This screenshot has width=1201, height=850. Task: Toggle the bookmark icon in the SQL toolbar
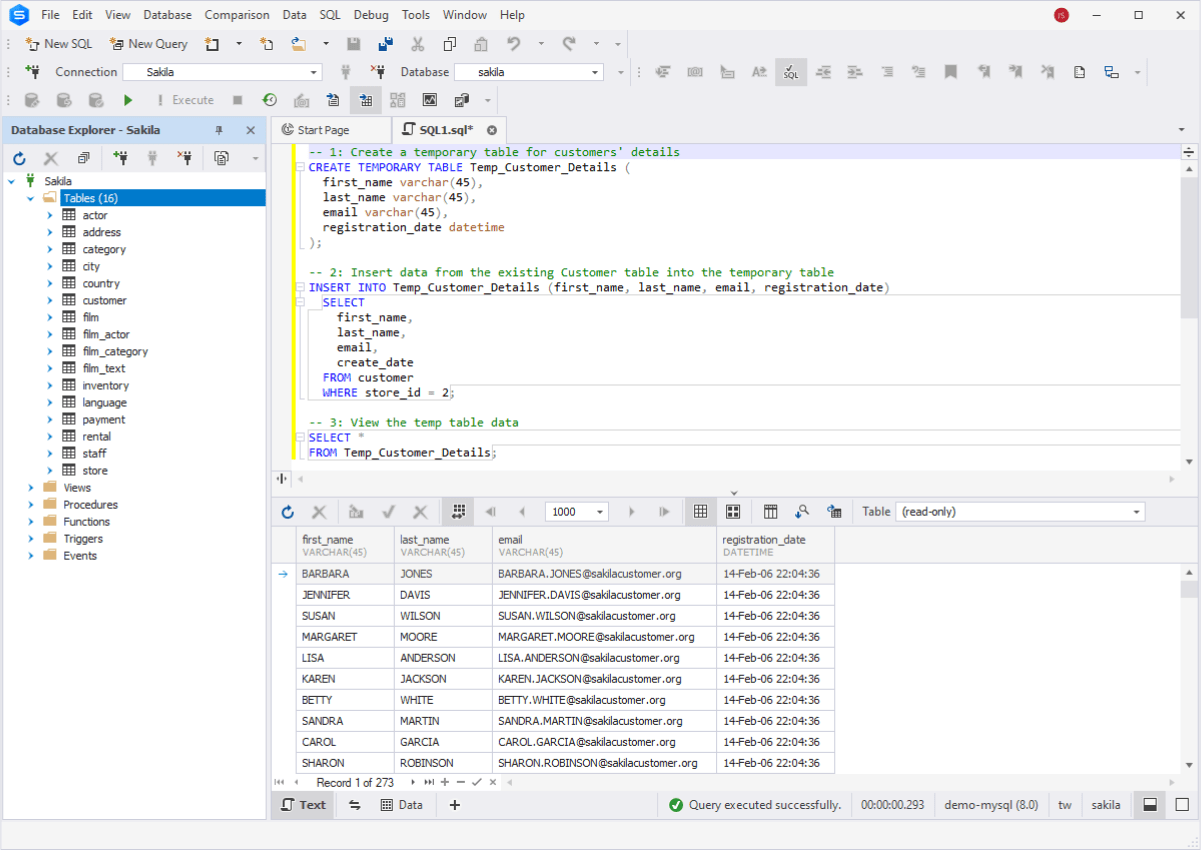(x=951, y=72)
